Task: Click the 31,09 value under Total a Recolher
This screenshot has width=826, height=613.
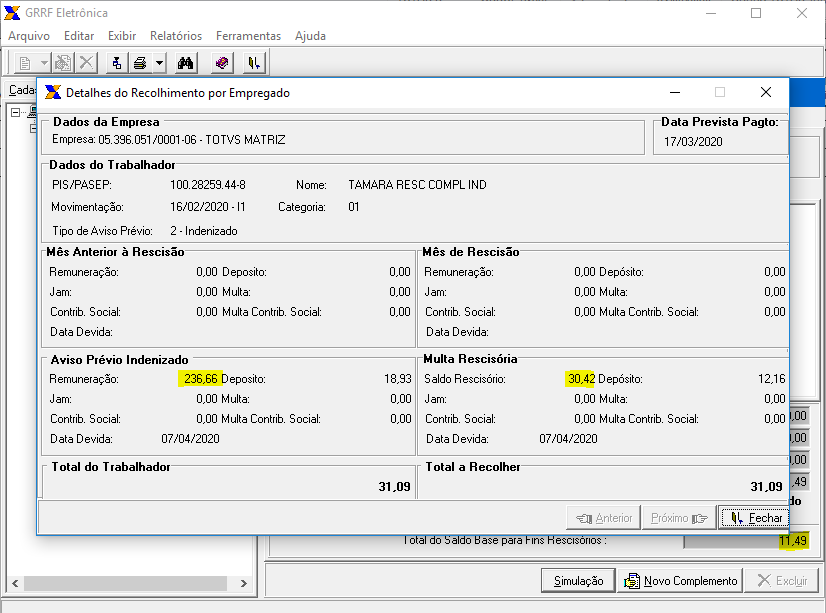Action: click(x=766, y=487)
